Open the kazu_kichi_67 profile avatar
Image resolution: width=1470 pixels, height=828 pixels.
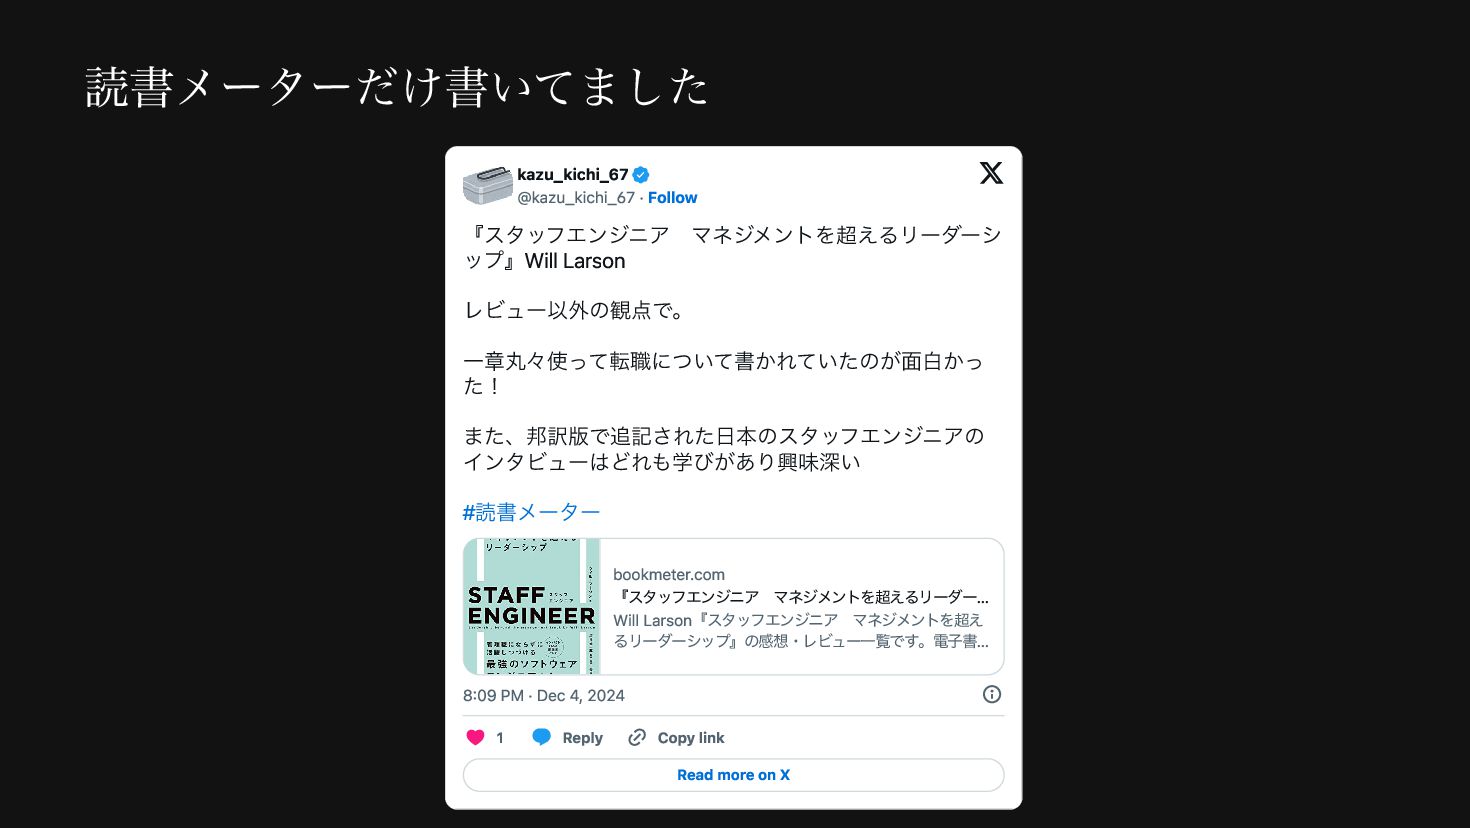tap(487, 185)
